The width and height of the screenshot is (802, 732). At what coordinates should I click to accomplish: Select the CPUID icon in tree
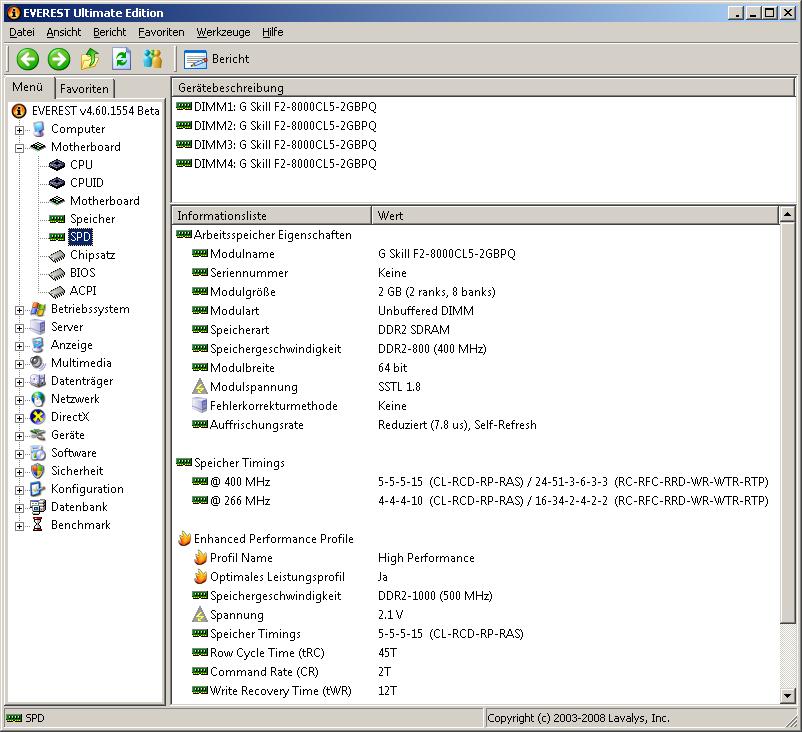[57, 183]
